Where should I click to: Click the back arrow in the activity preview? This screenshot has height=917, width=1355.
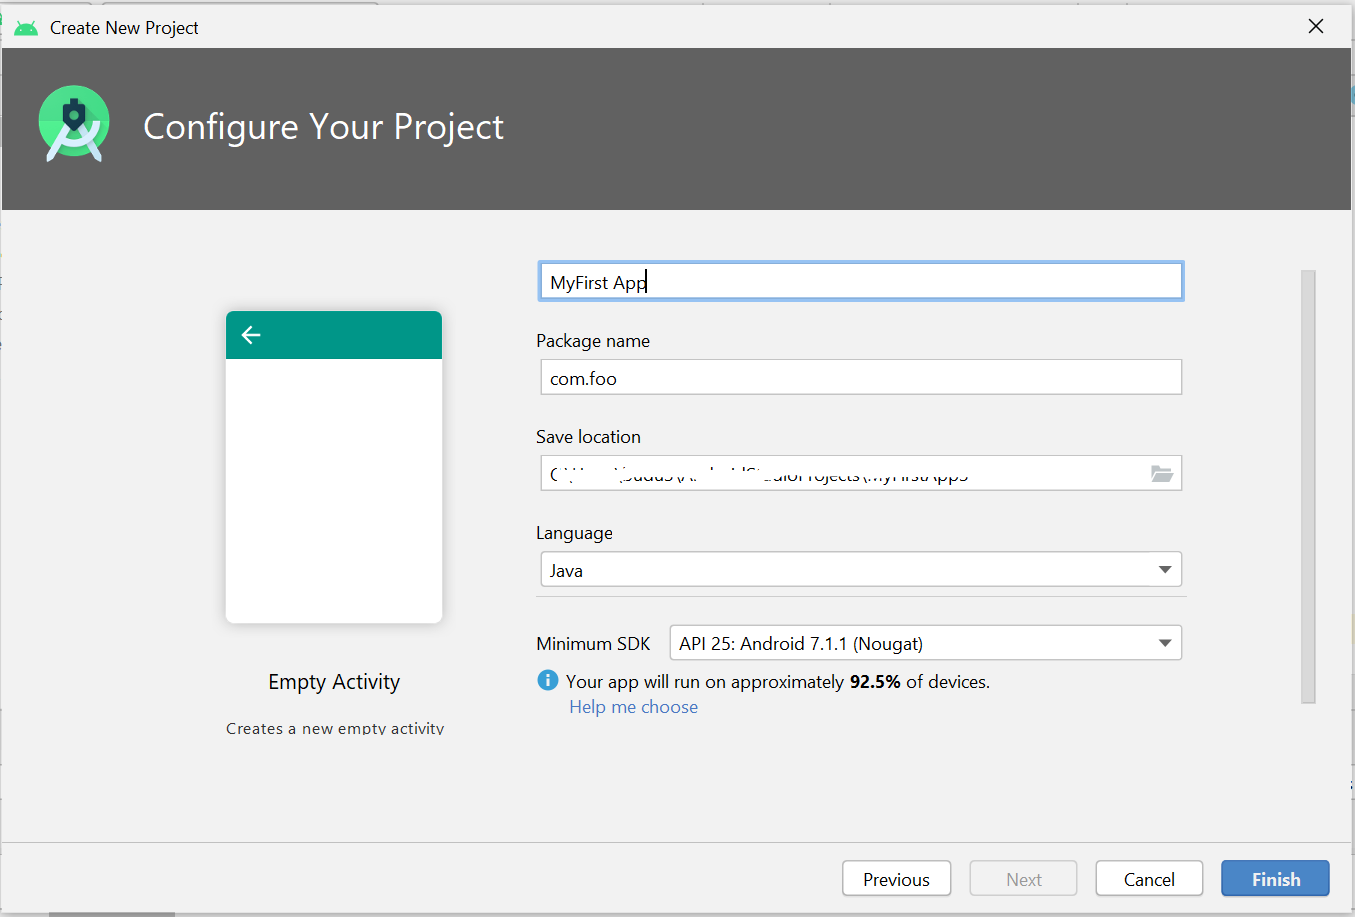250,334
